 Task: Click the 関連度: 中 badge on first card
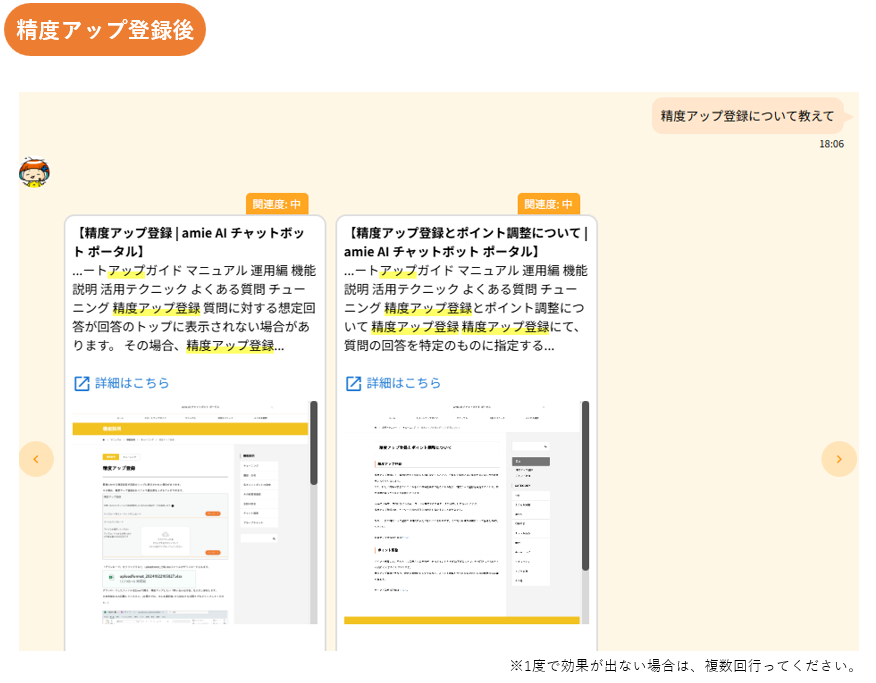pyautogui.click(x=276, y=204)
